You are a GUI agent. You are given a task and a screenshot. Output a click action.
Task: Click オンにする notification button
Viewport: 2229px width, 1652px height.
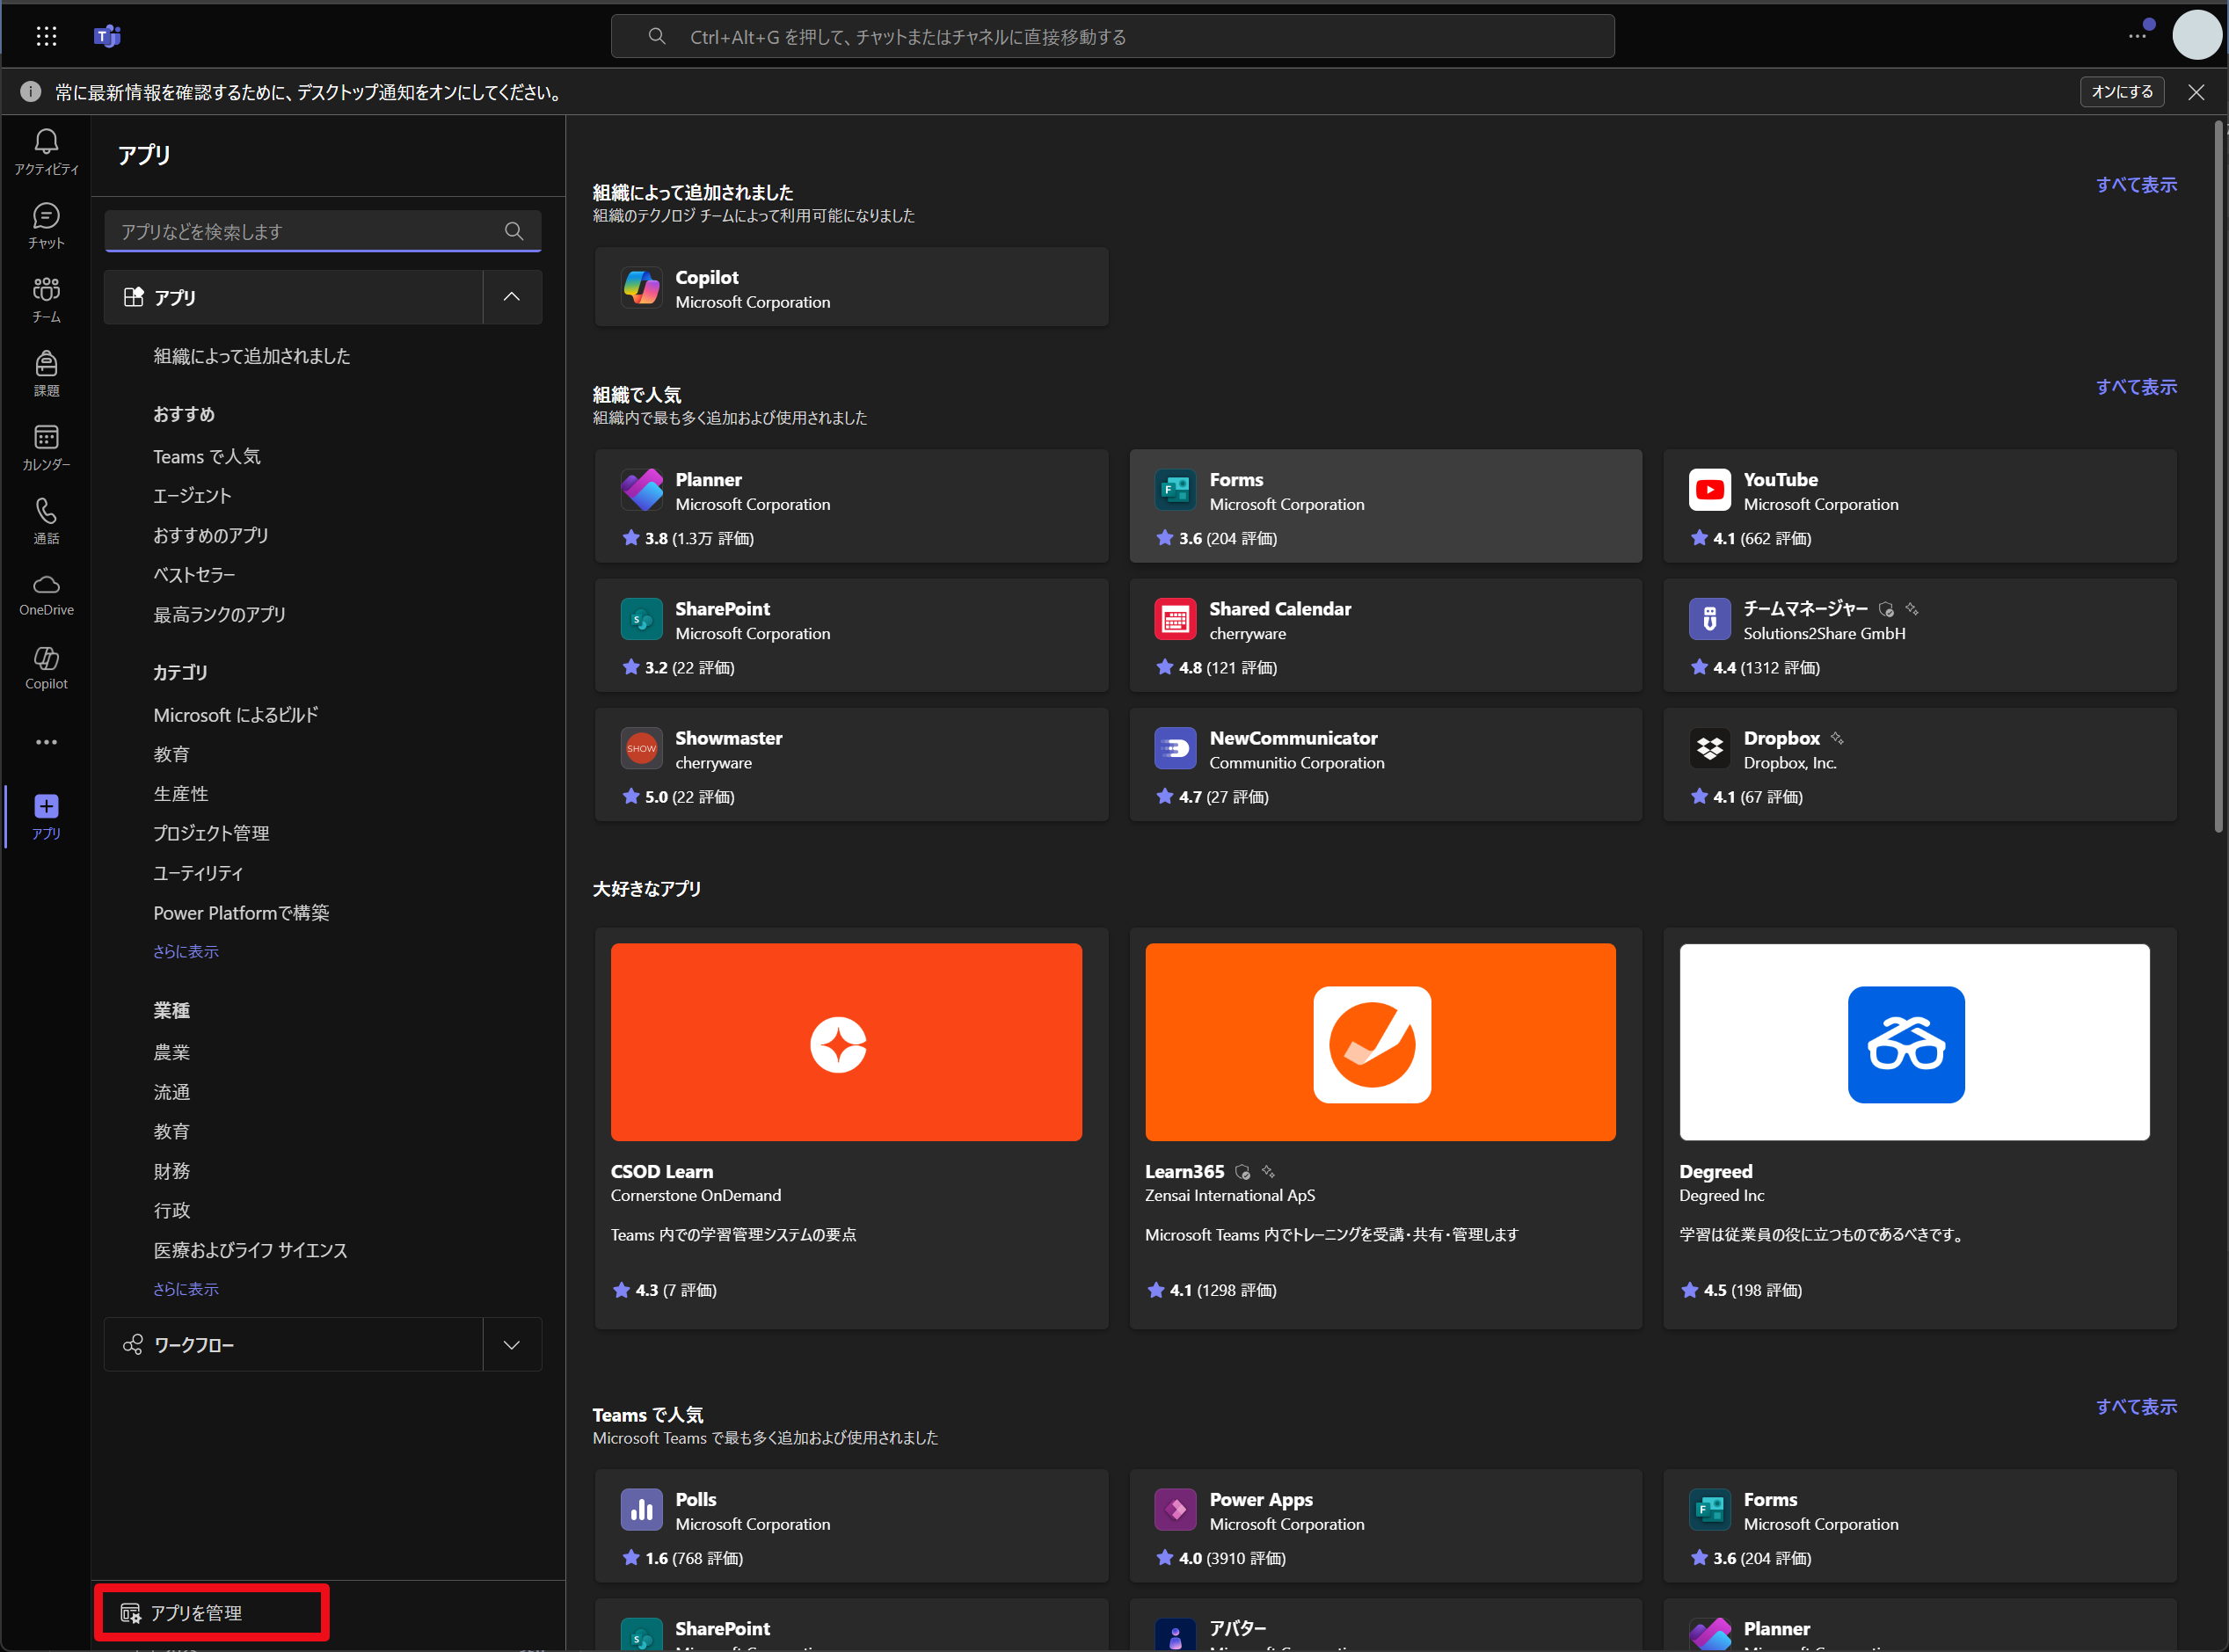pos(2122,92)
